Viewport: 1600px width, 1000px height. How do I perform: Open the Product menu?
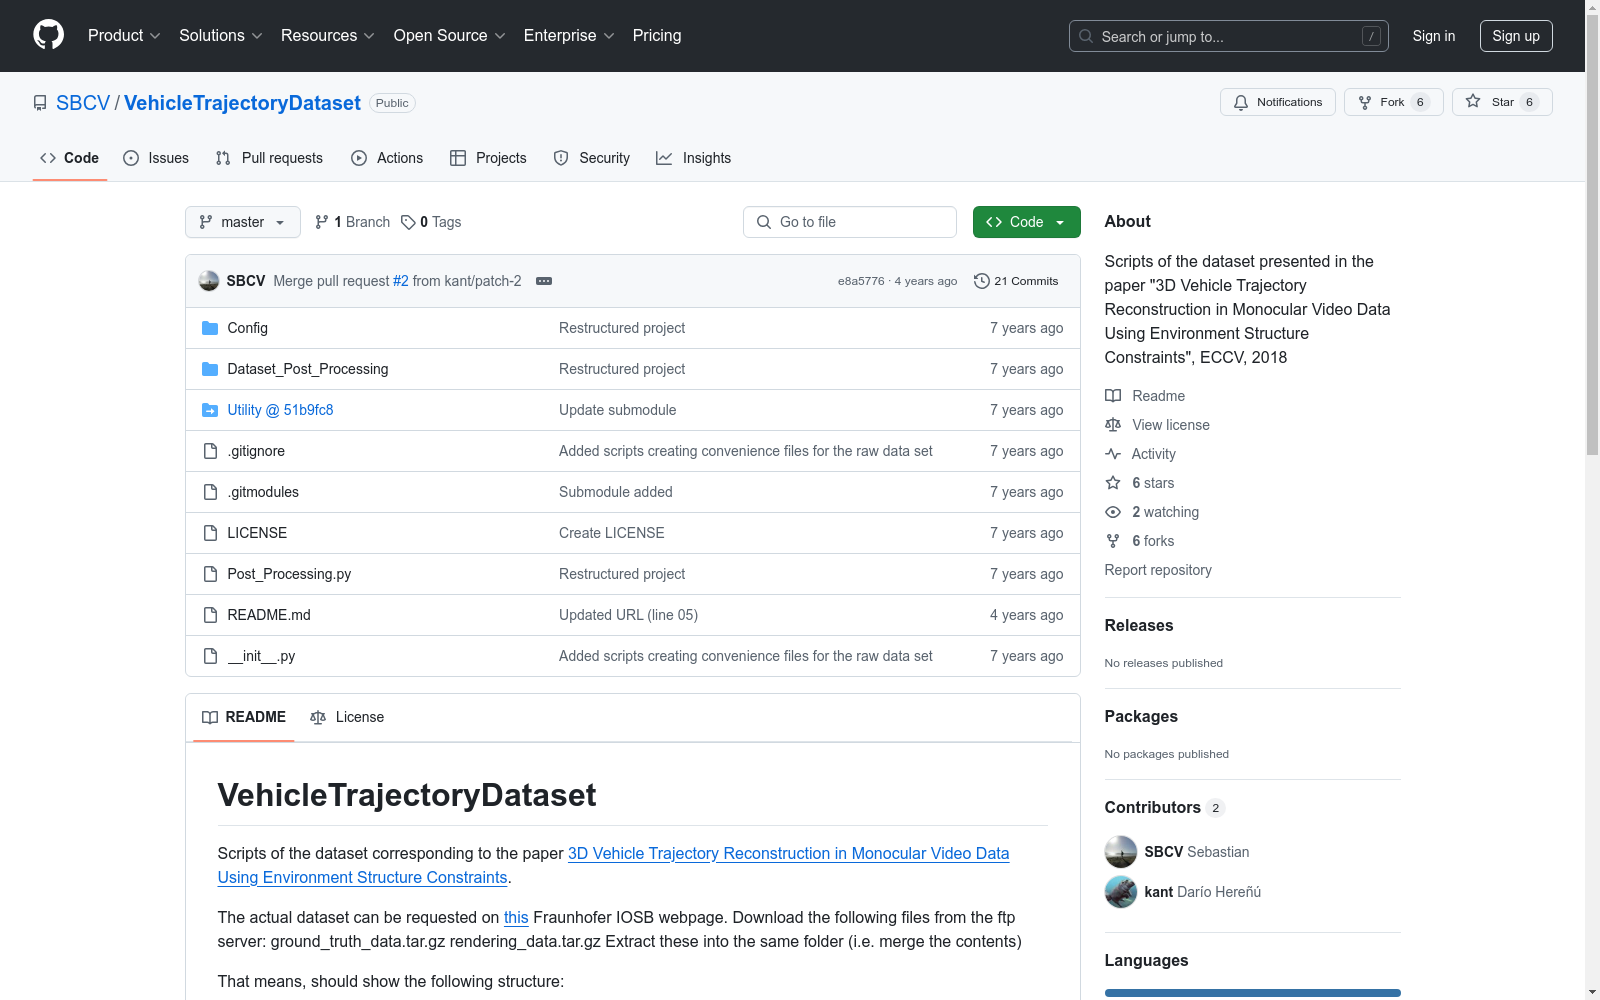coord(124,35)
